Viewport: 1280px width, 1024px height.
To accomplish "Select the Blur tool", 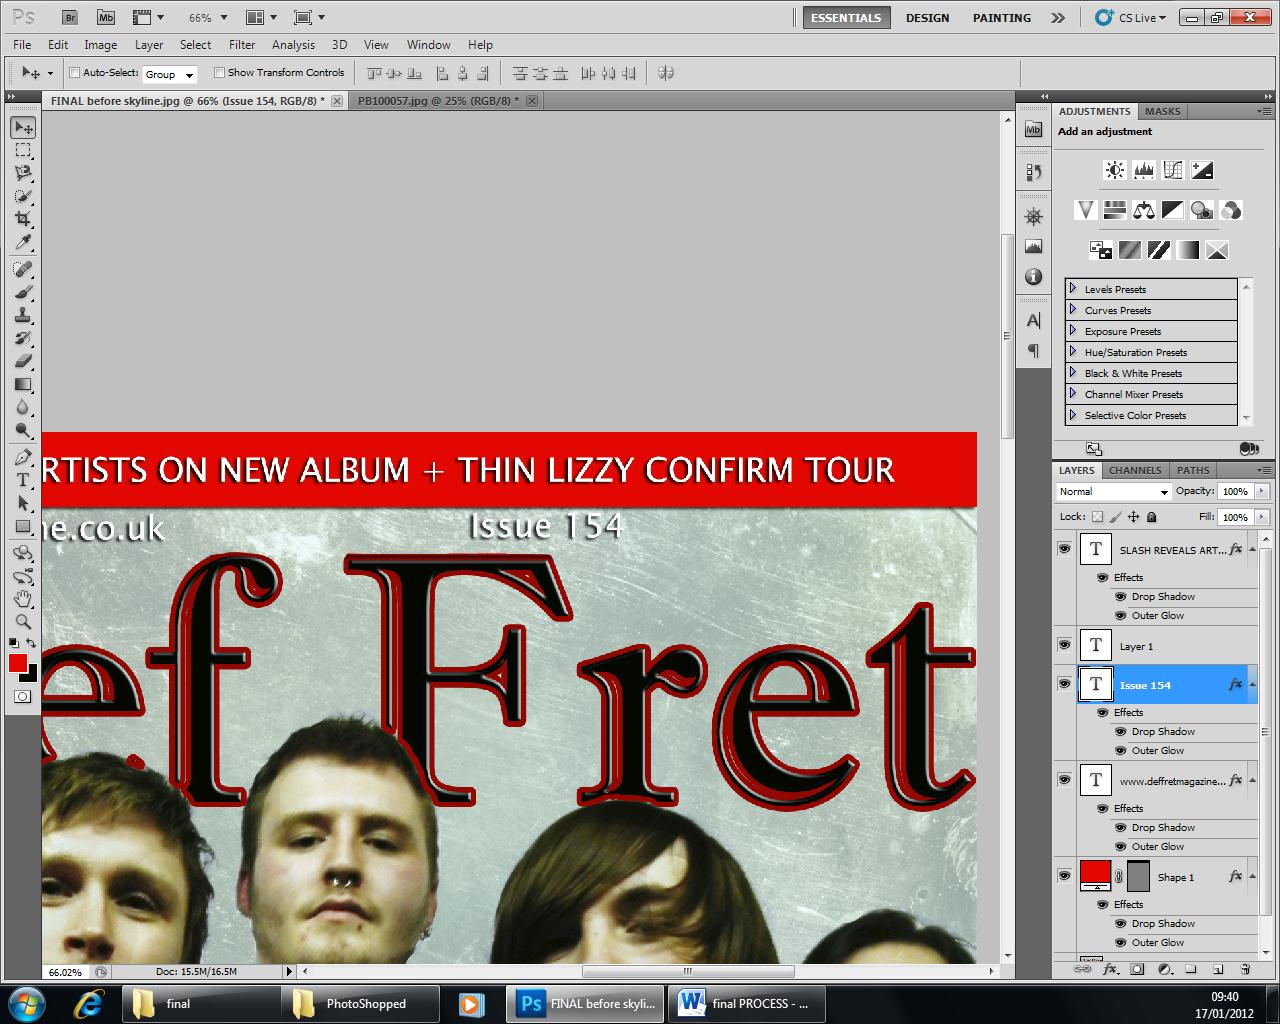I will [23, 407].
